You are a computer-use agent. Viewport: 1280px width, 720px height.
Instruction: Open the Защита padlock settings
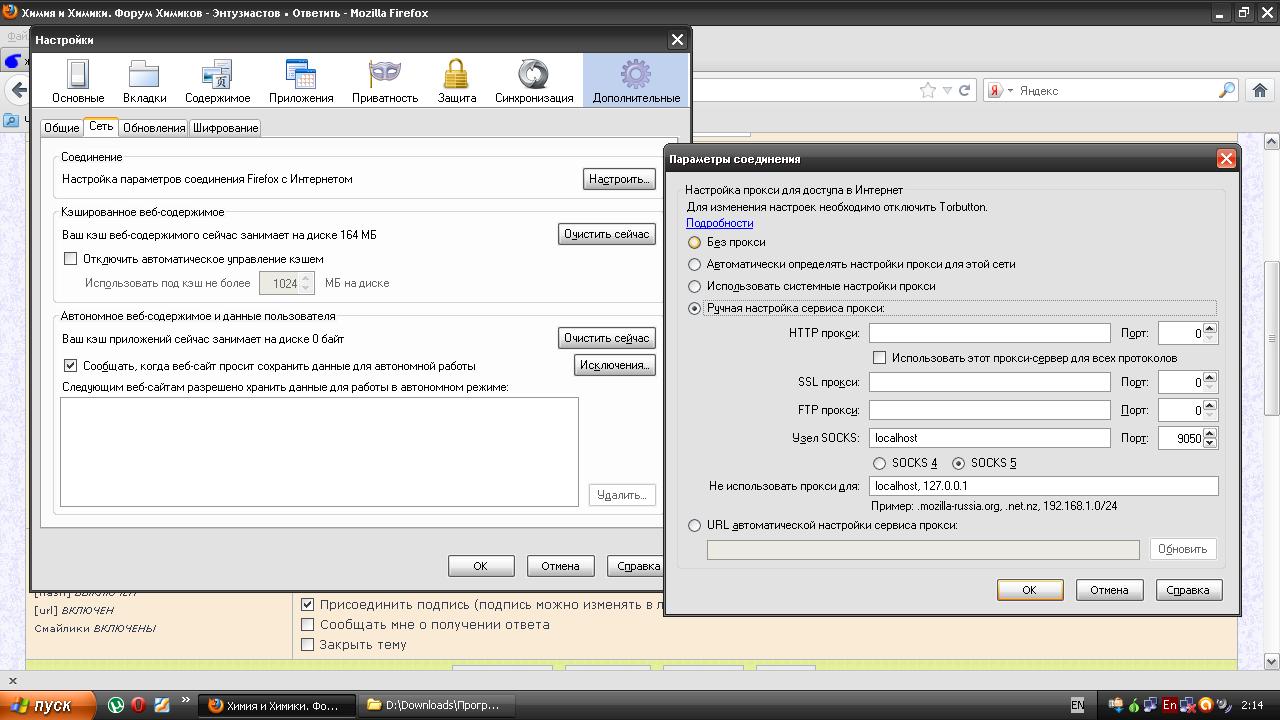pyautogui.click(x=456, y=81)
